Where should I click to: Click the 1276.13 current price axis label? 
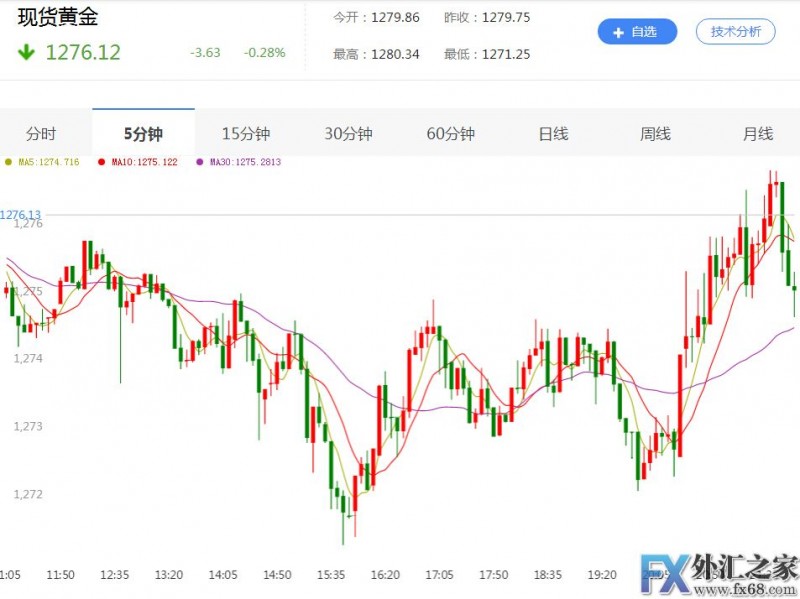[x=21, y=215]
